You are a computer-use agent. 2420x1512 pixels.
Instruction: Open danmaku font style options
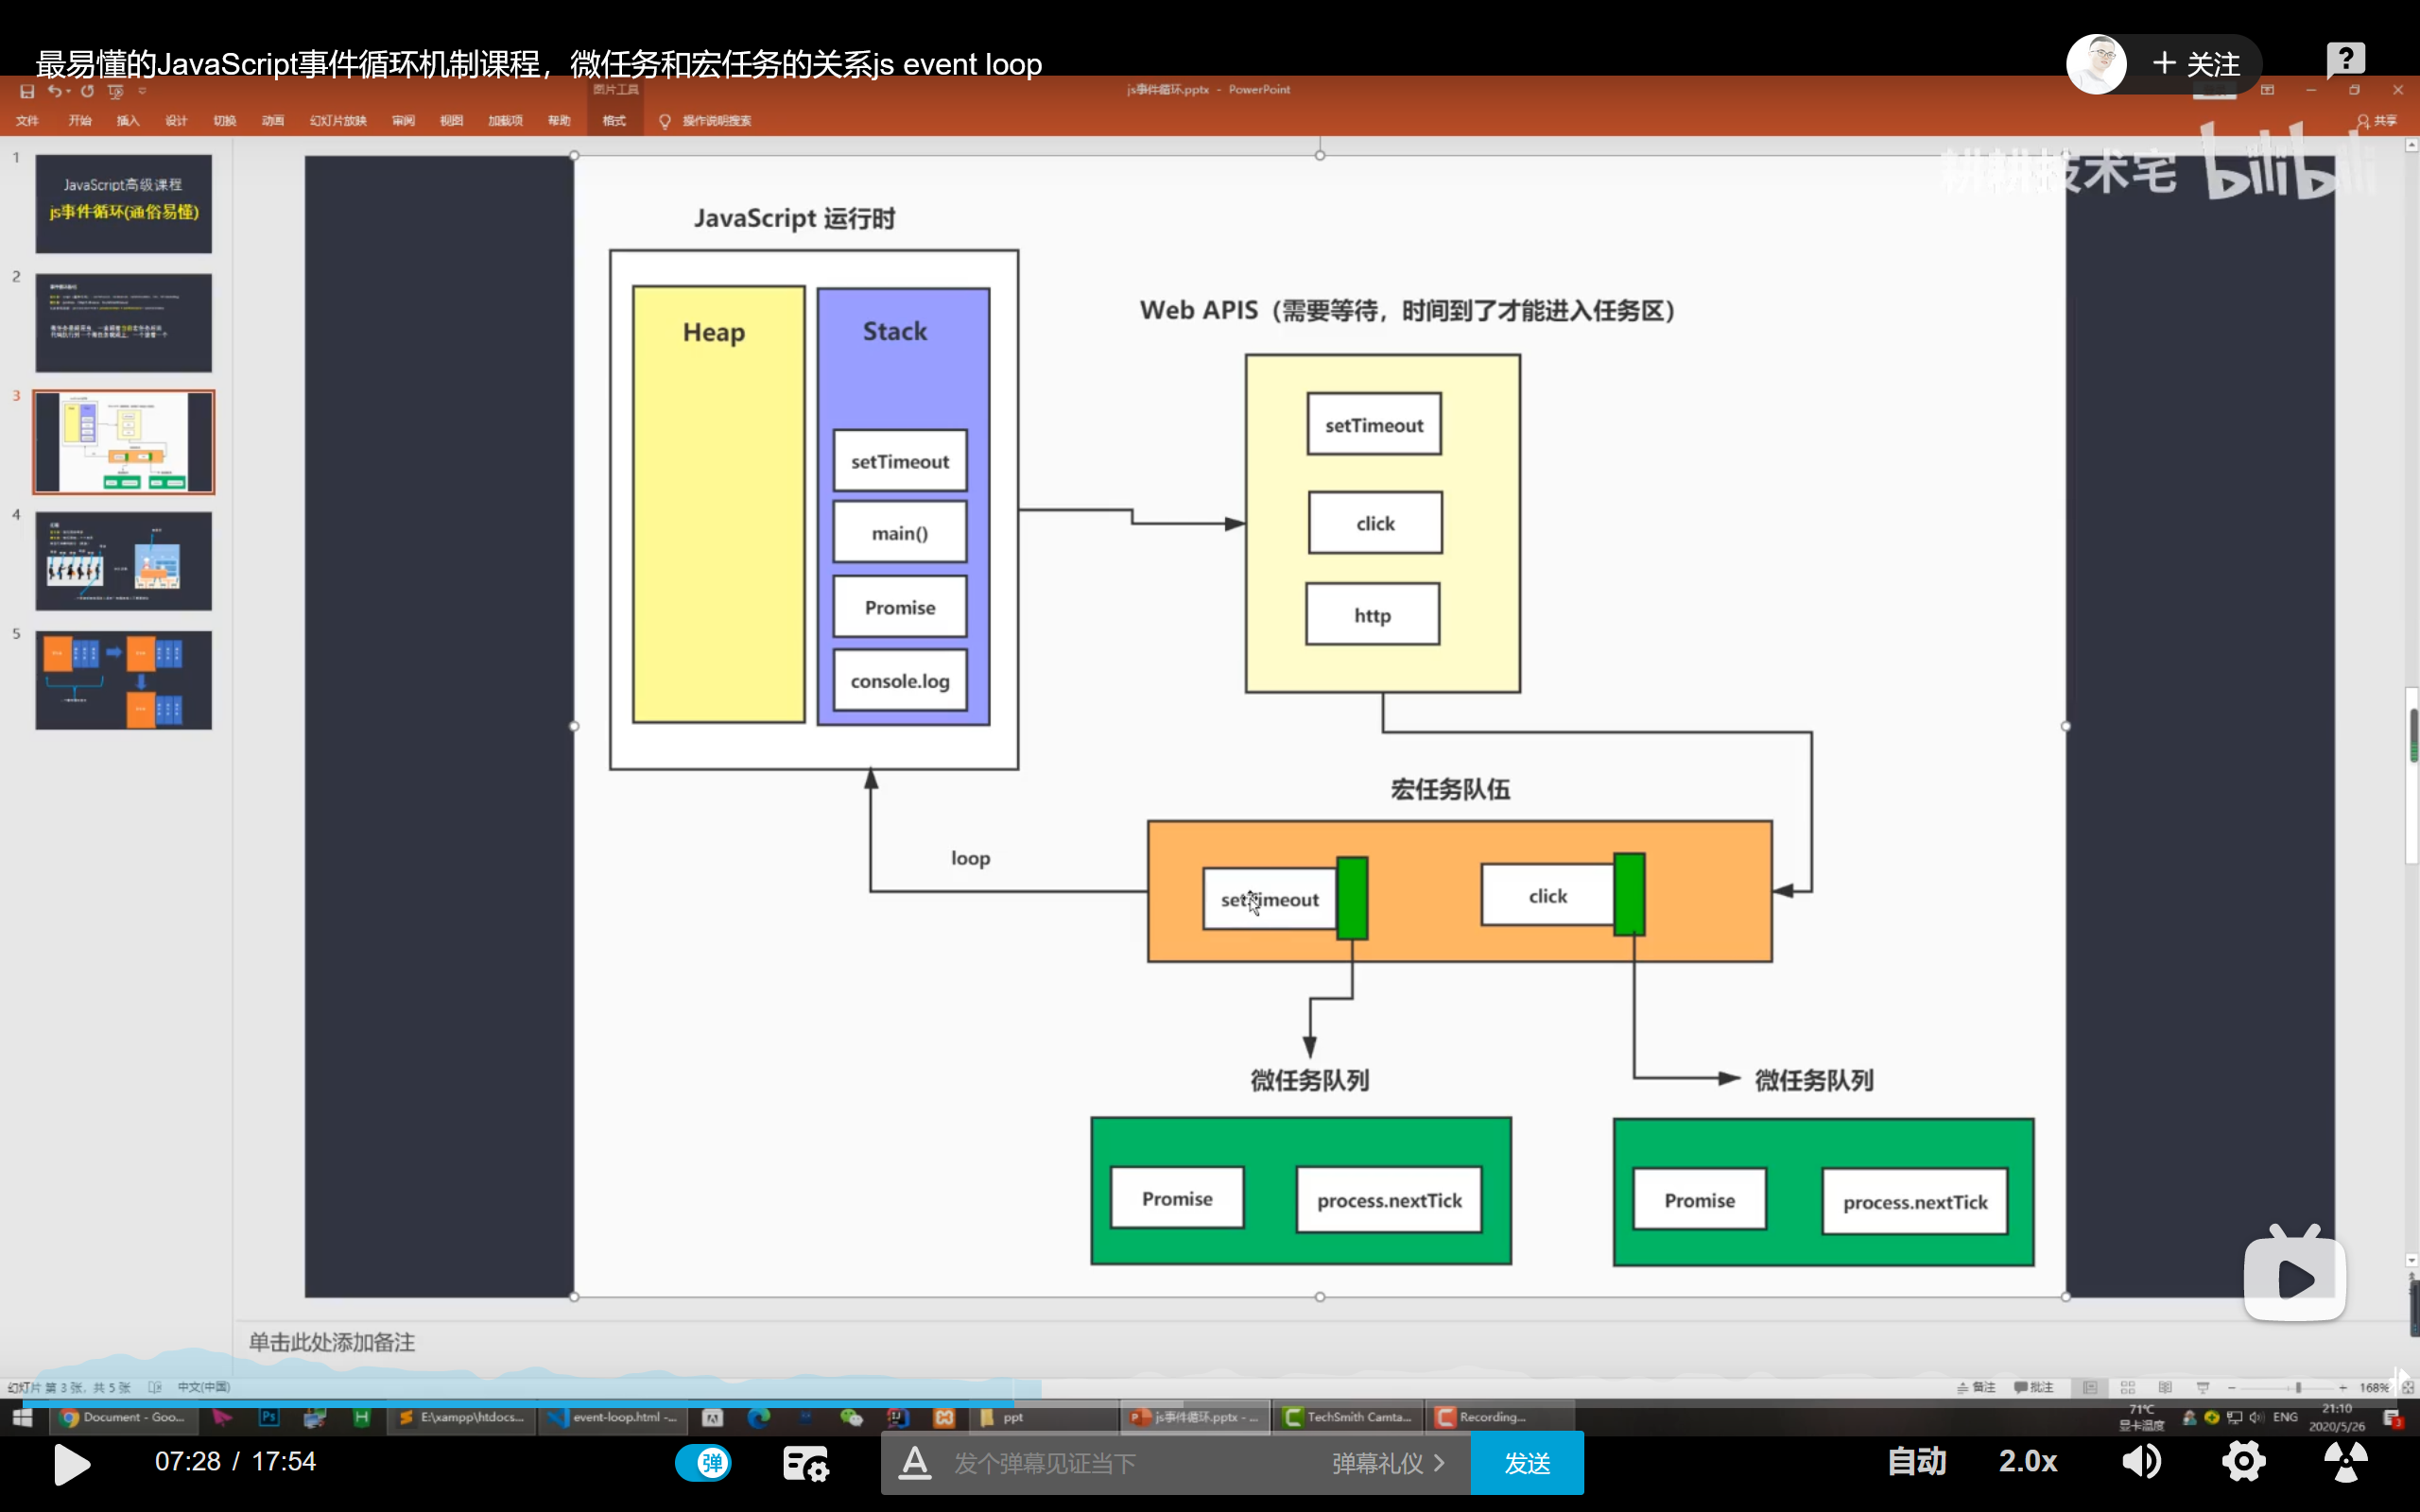point(914,1464)
